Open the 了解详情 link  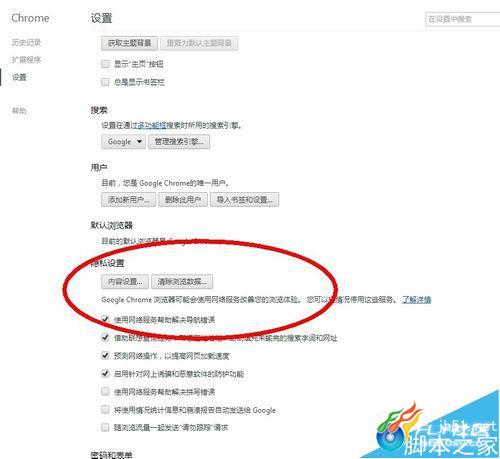pyautogui.click(x=416, y=299)
